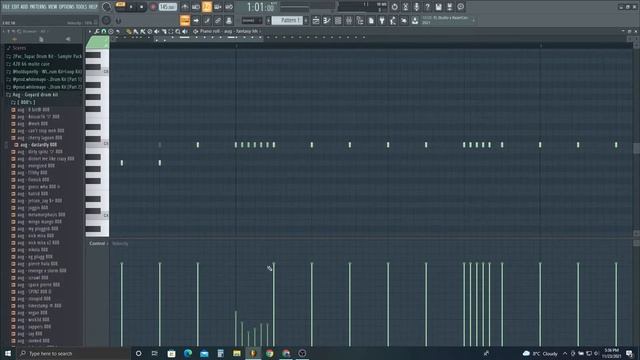This screenshot has width=640, height=360.
Task: Select avg - energized 808 sample
Action: [33, 166]
